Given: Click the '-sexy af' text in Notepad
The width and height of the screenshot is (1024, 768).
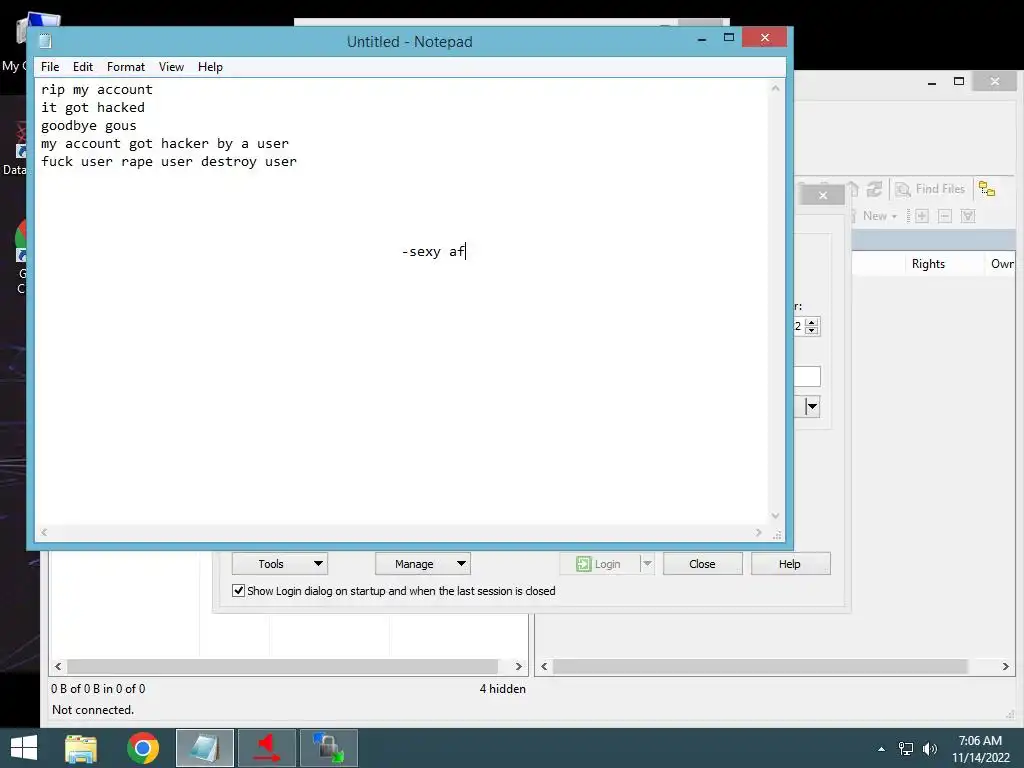Looking at the screenshot, I should coord(433,251).
